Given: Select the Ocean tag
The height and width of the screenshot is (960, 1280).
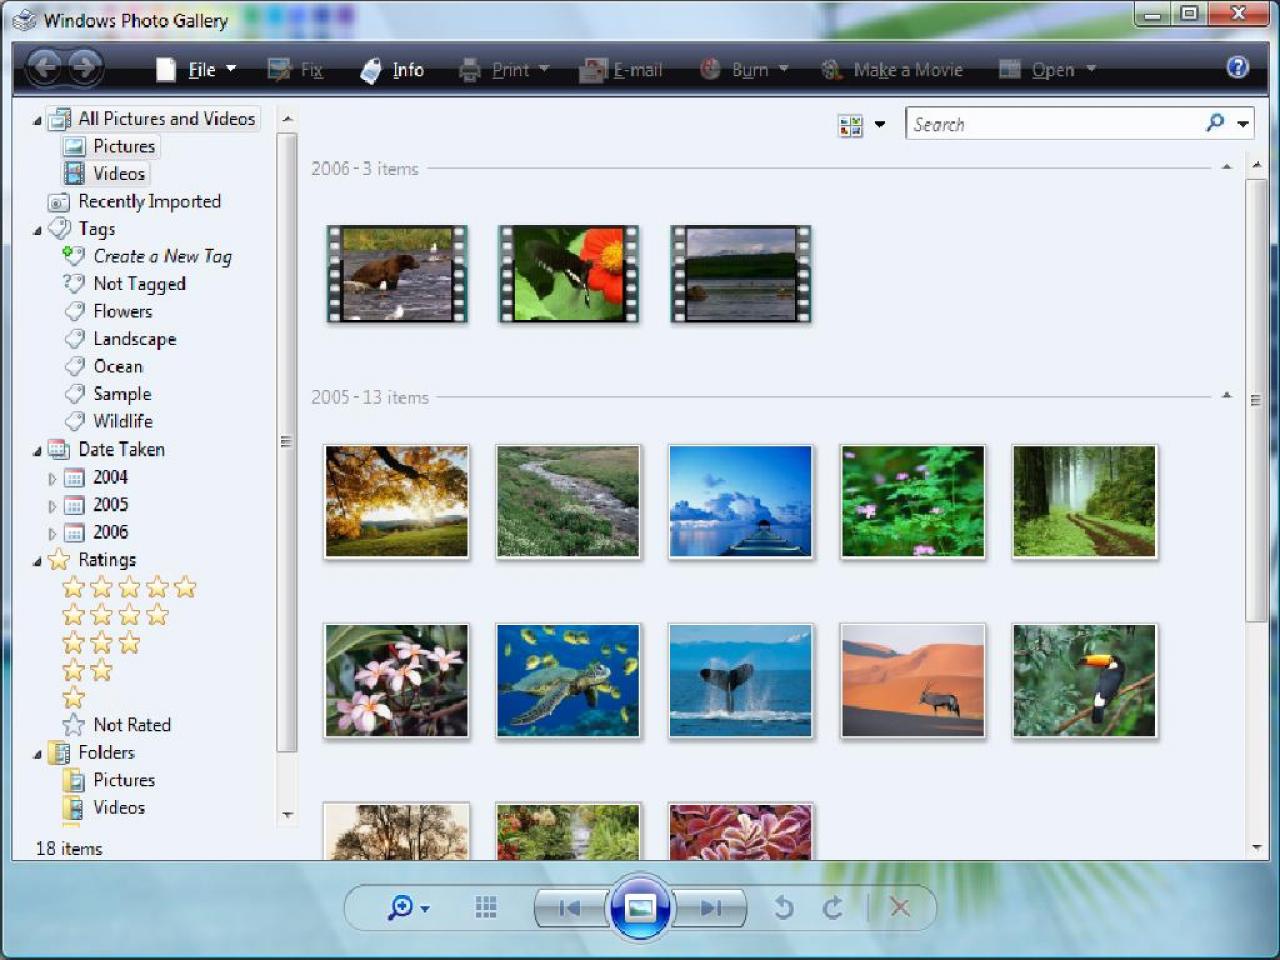Looking at the screenshot, I should [x=104, y=366].
